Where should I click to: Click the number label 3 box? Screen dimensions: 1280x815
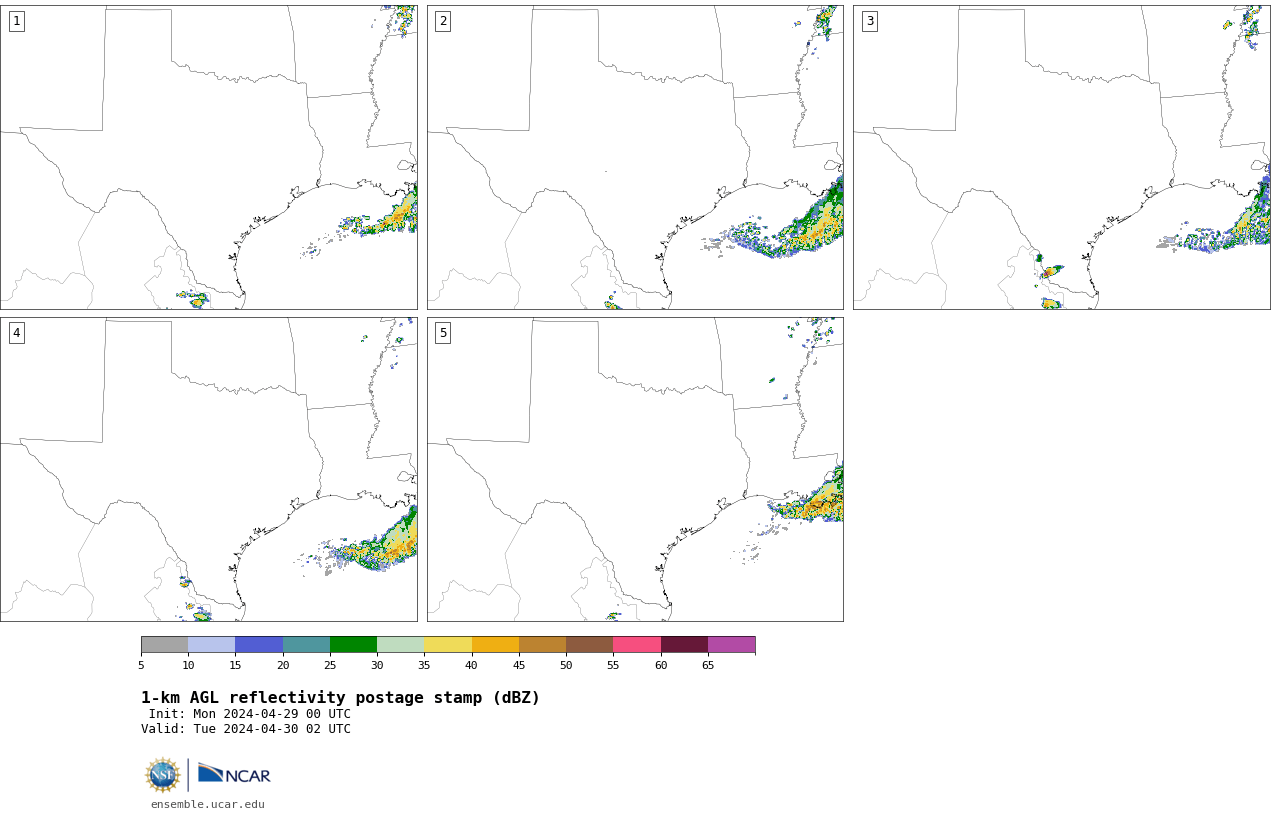pyautogui.click(x=869, y=21)
